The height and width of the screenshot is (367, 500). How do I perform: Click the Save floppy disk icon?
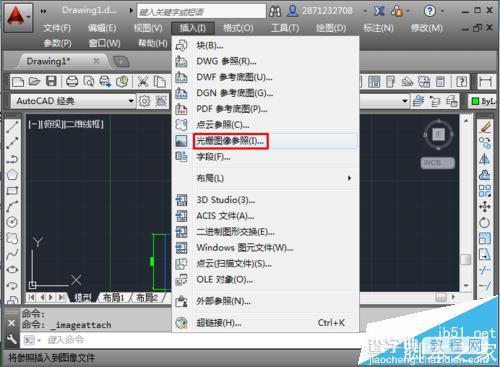pyautogui.click(x=51, y=82)
